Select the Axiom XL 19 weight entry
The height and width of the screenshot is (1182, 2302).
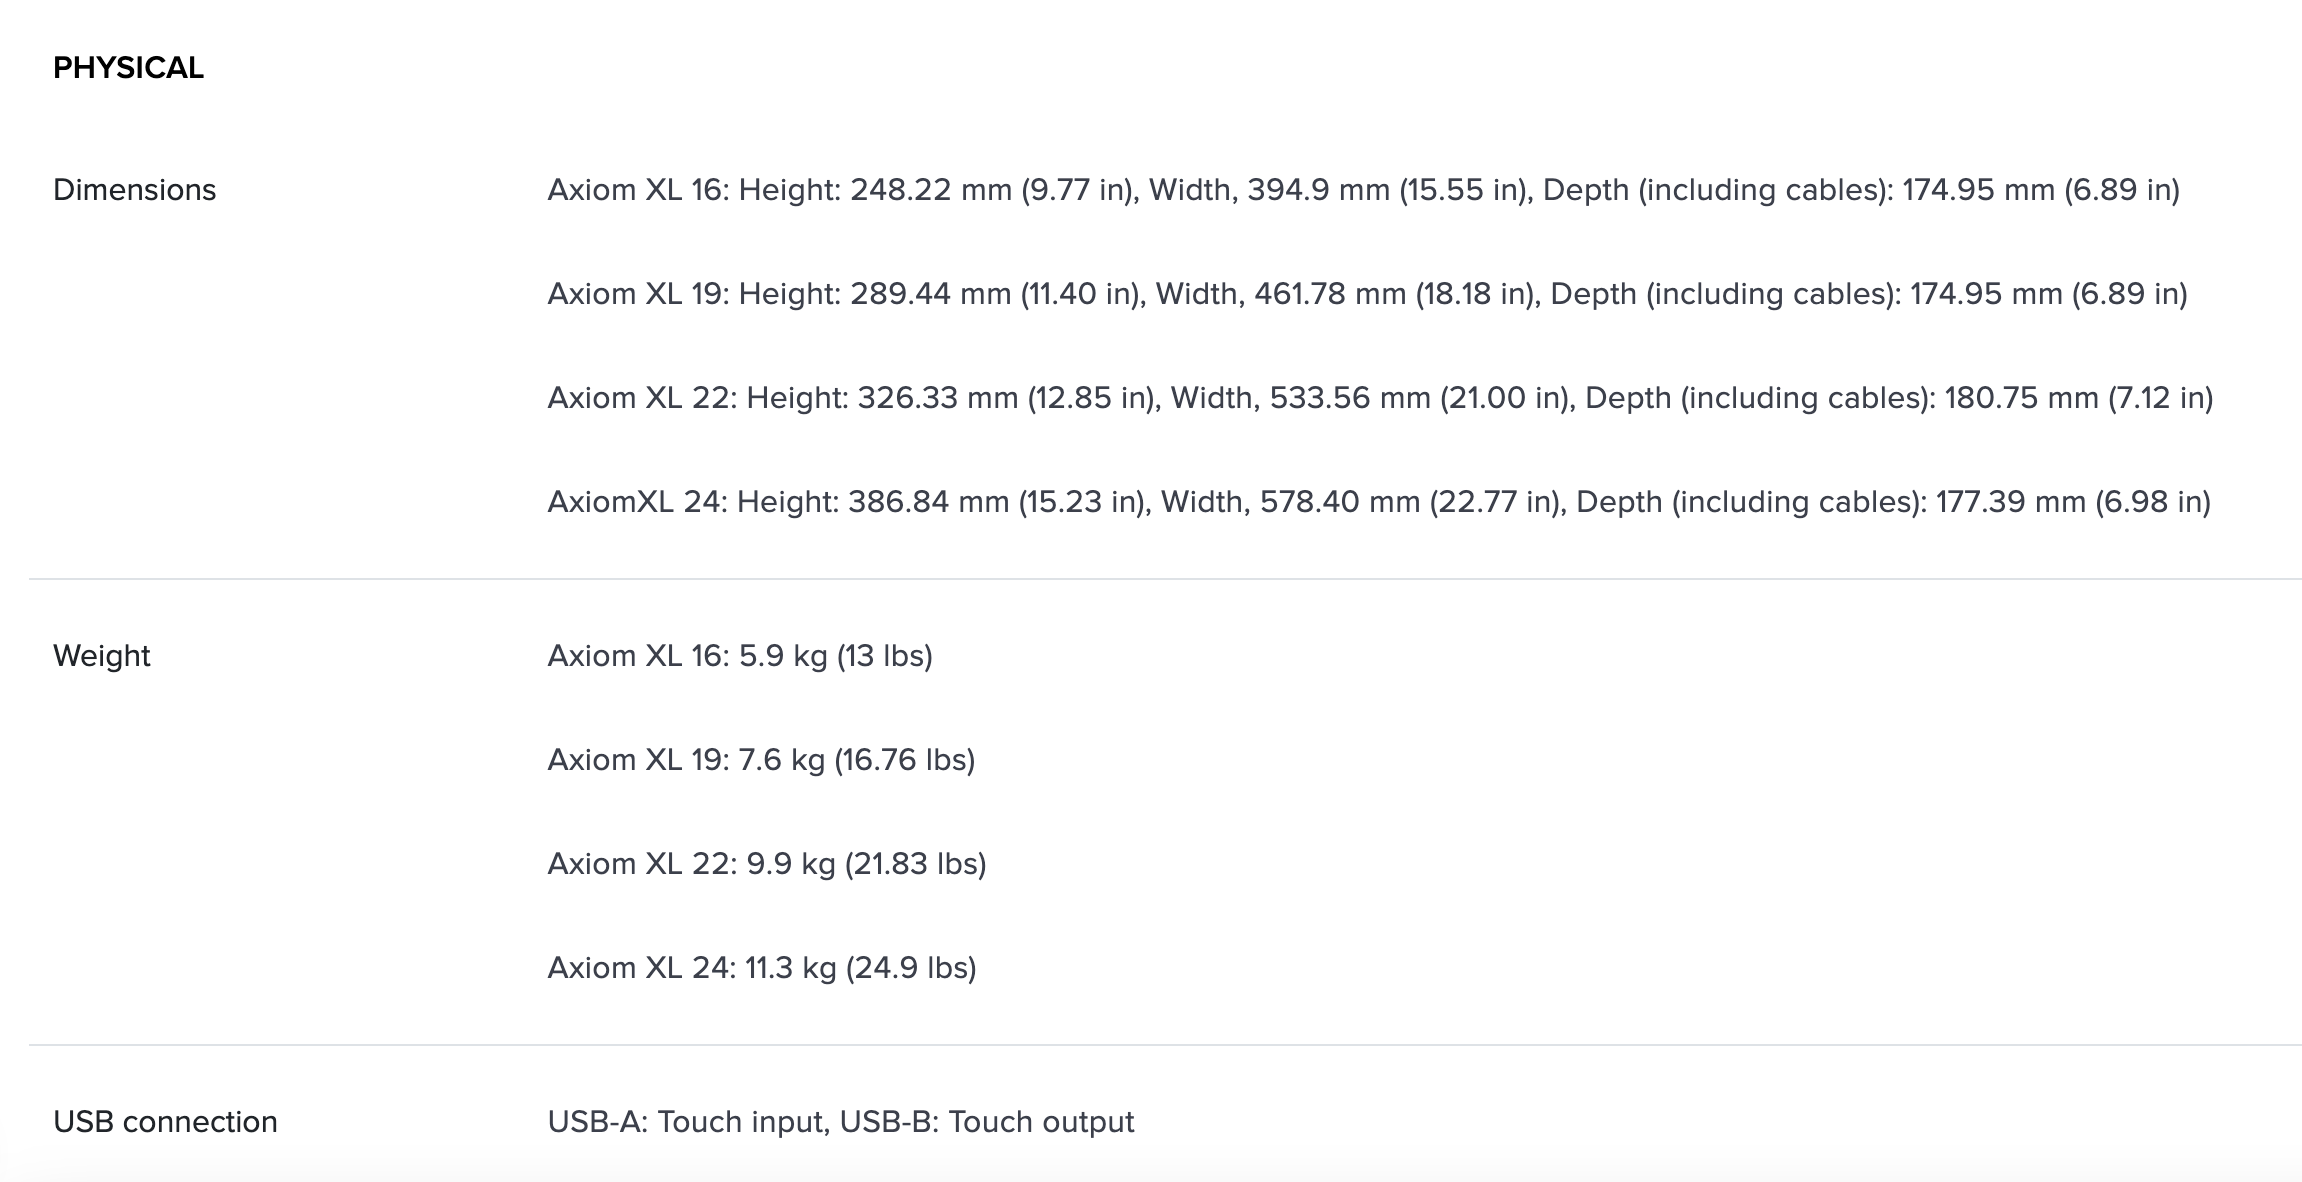[760, 760]
